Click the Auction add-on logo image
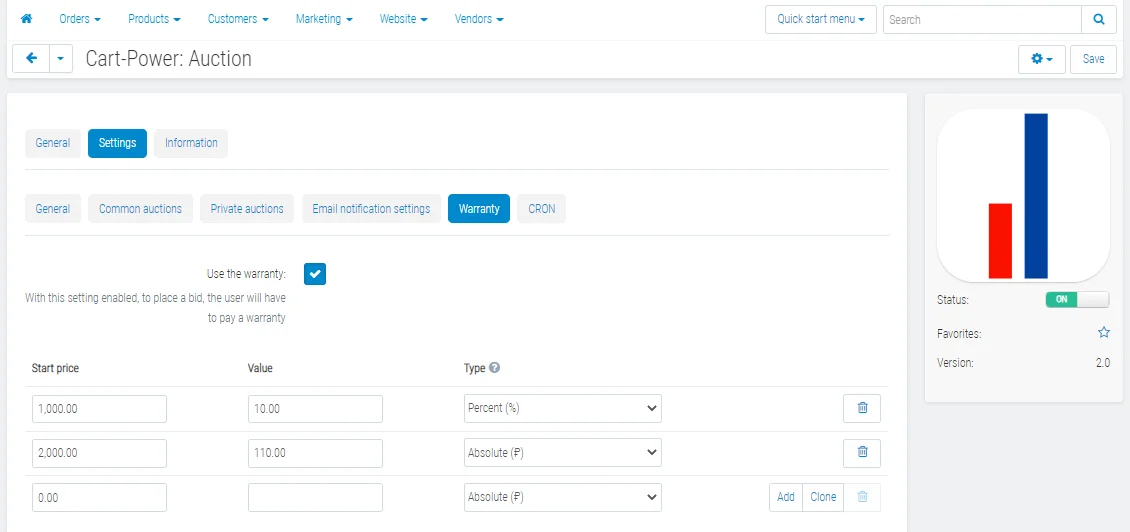 [1023, 195]
